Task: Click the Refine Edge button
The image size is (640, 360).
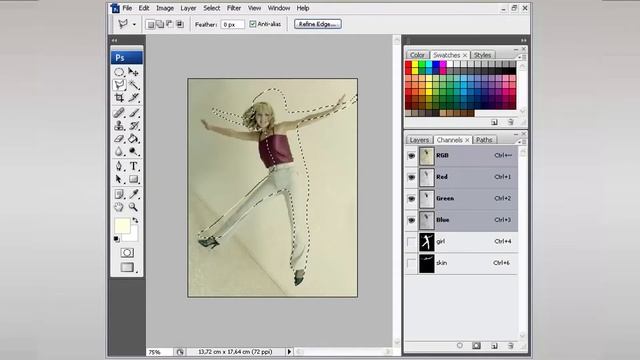Action: 318,24
